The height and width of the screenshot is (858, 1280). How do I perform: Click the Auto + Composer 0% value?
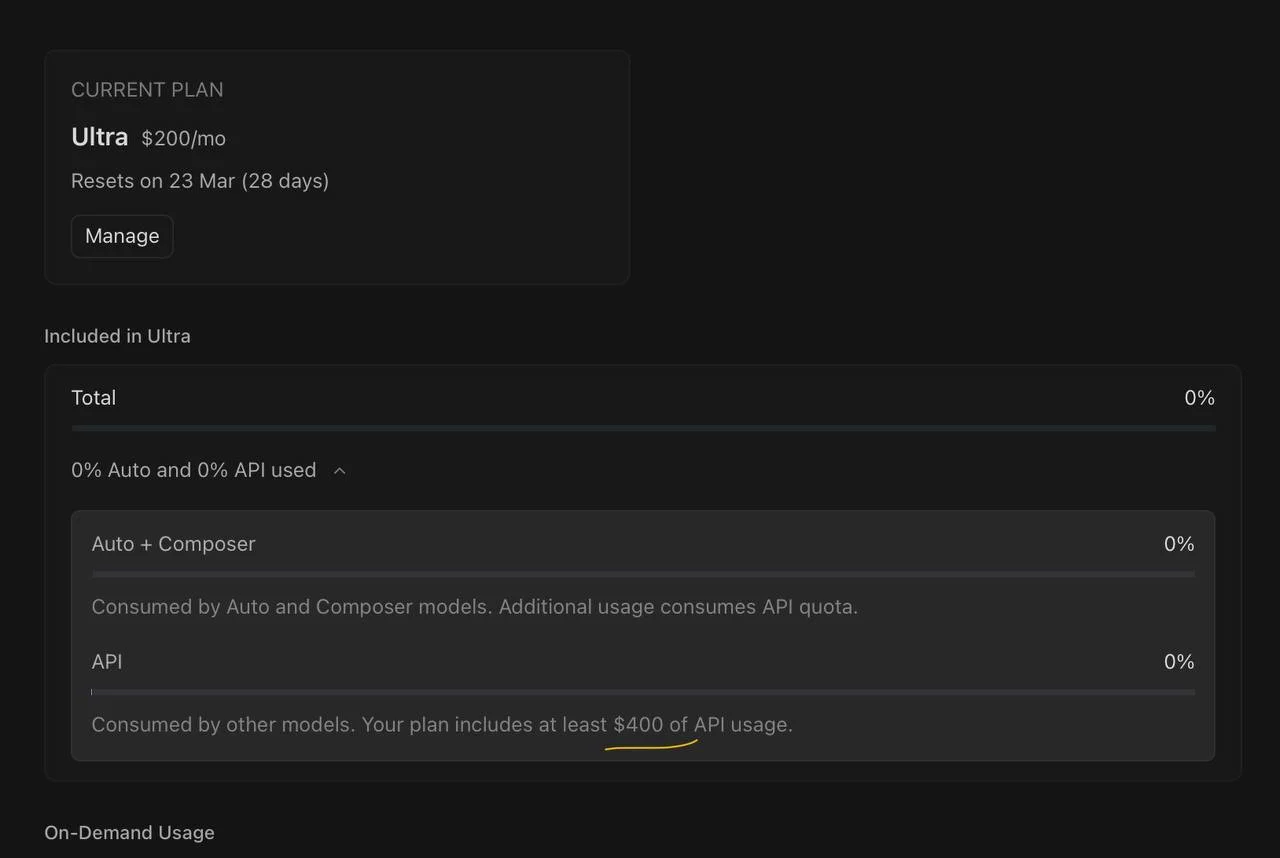pyautogui.click(x=1179, y=544)
